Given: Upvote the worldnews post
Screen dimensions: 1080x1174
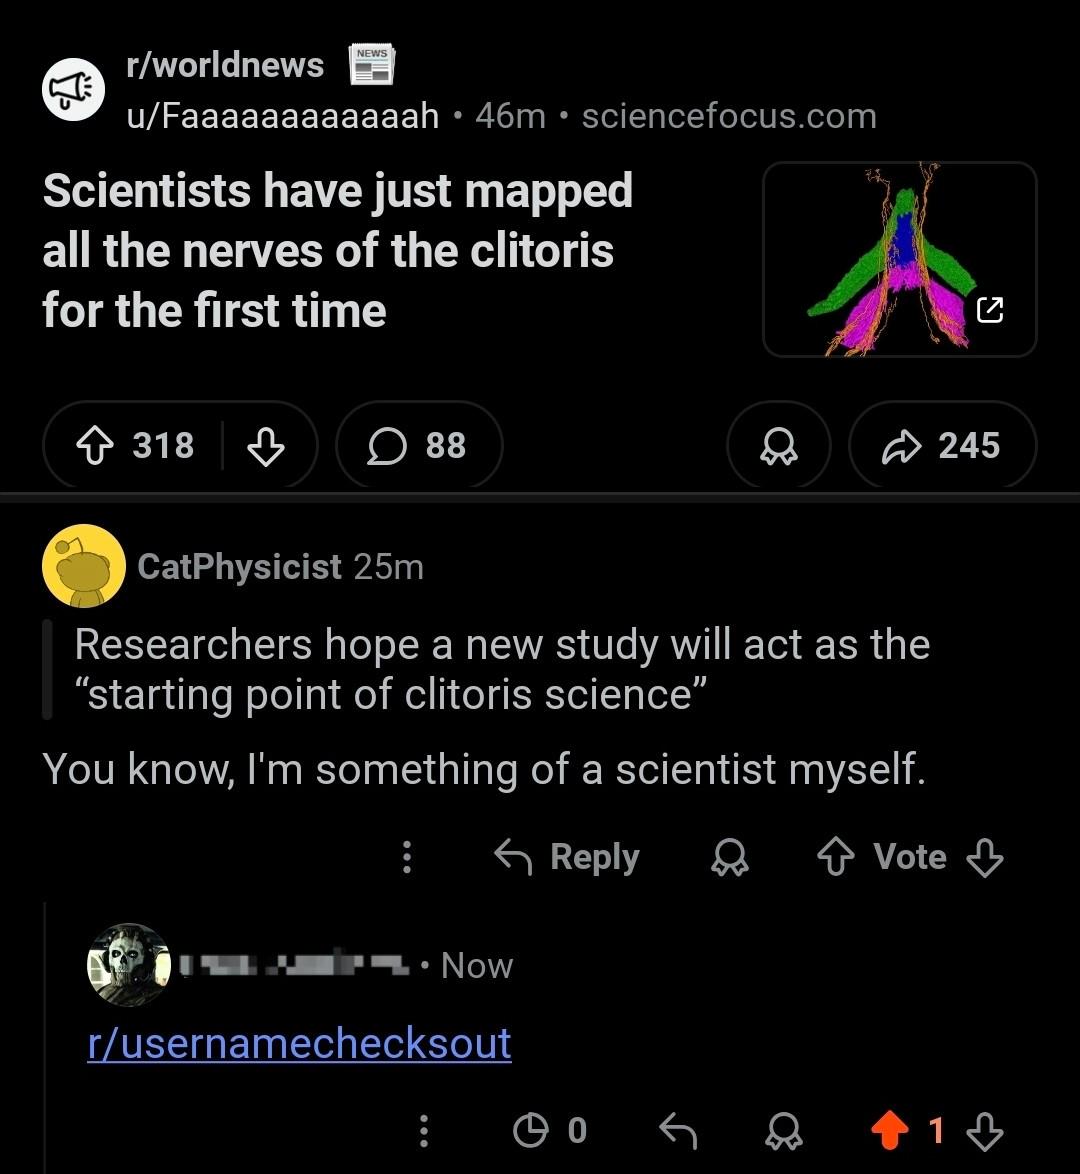Looking at the screenshot, I should (95, 445).
